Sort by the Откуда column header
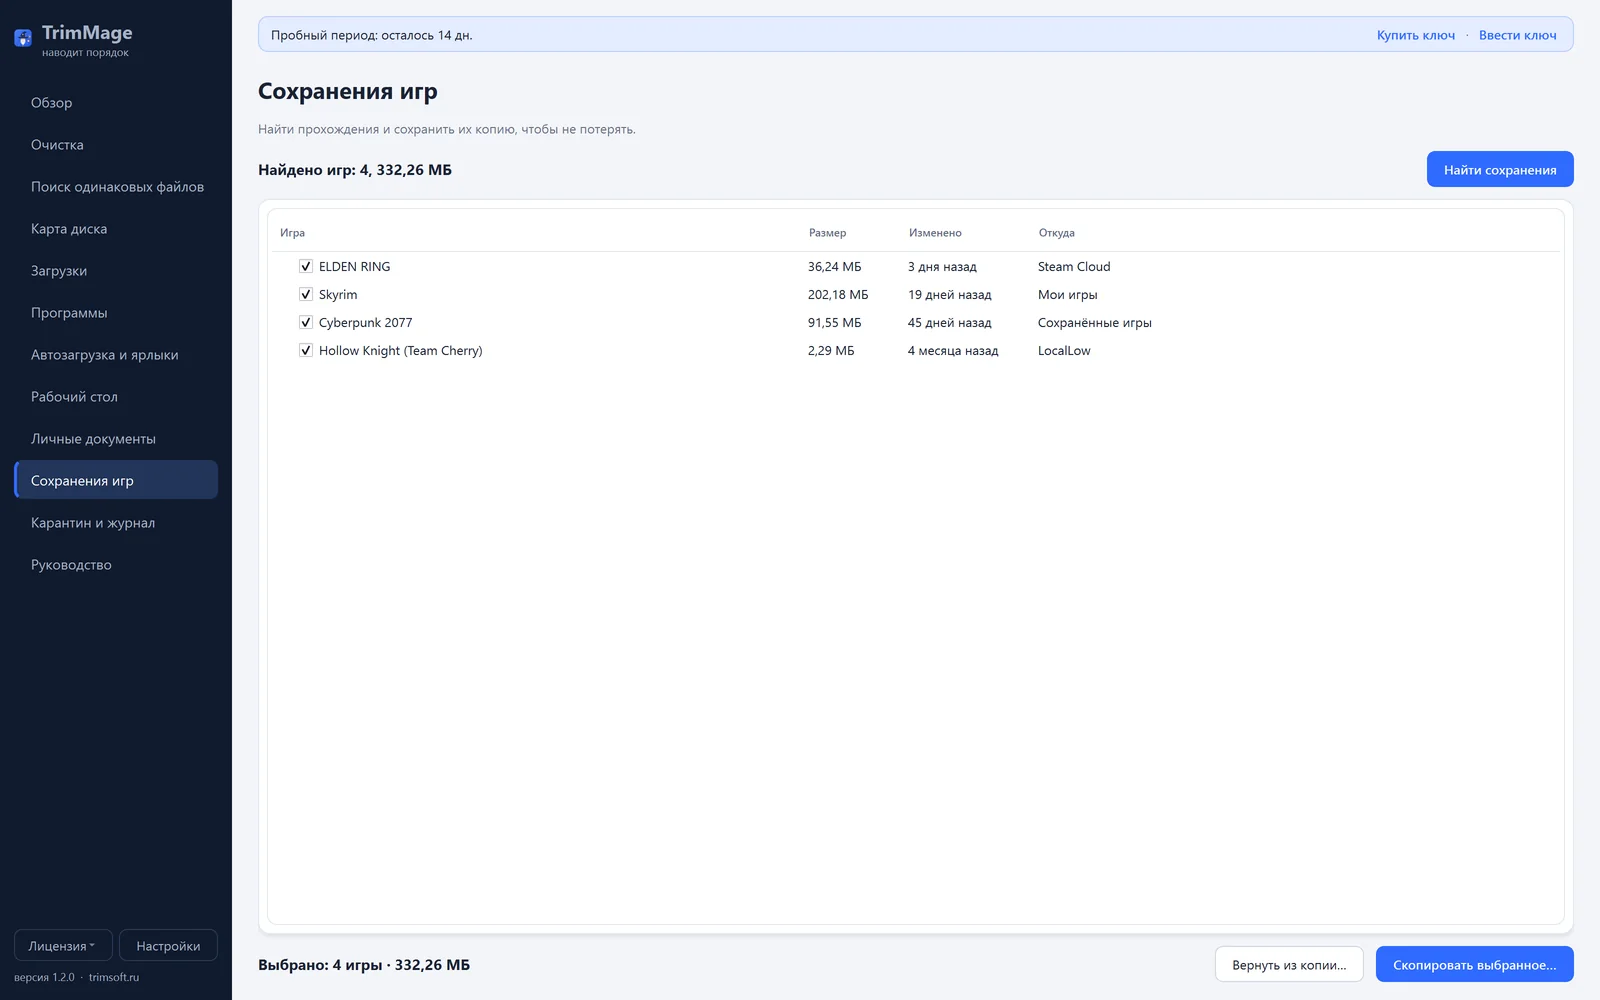1600x1000 pixels. [1056, 233]
